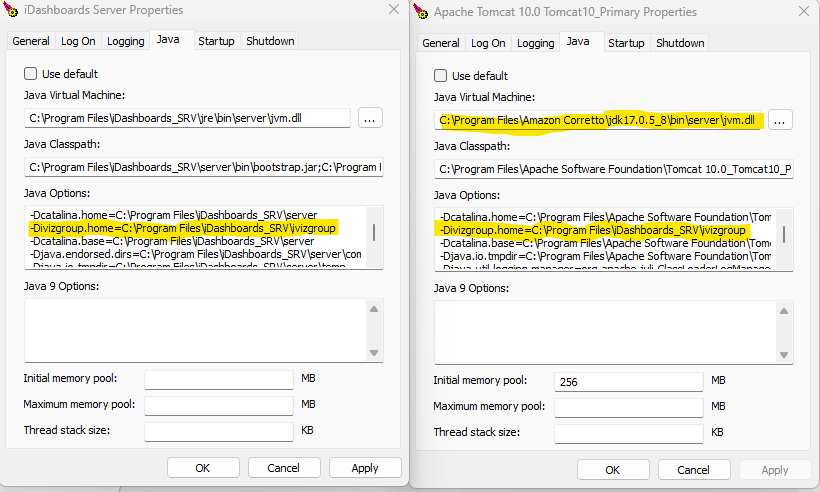
Task: Open Shutdown tab in iDashboards Server window
Action: 270,41
